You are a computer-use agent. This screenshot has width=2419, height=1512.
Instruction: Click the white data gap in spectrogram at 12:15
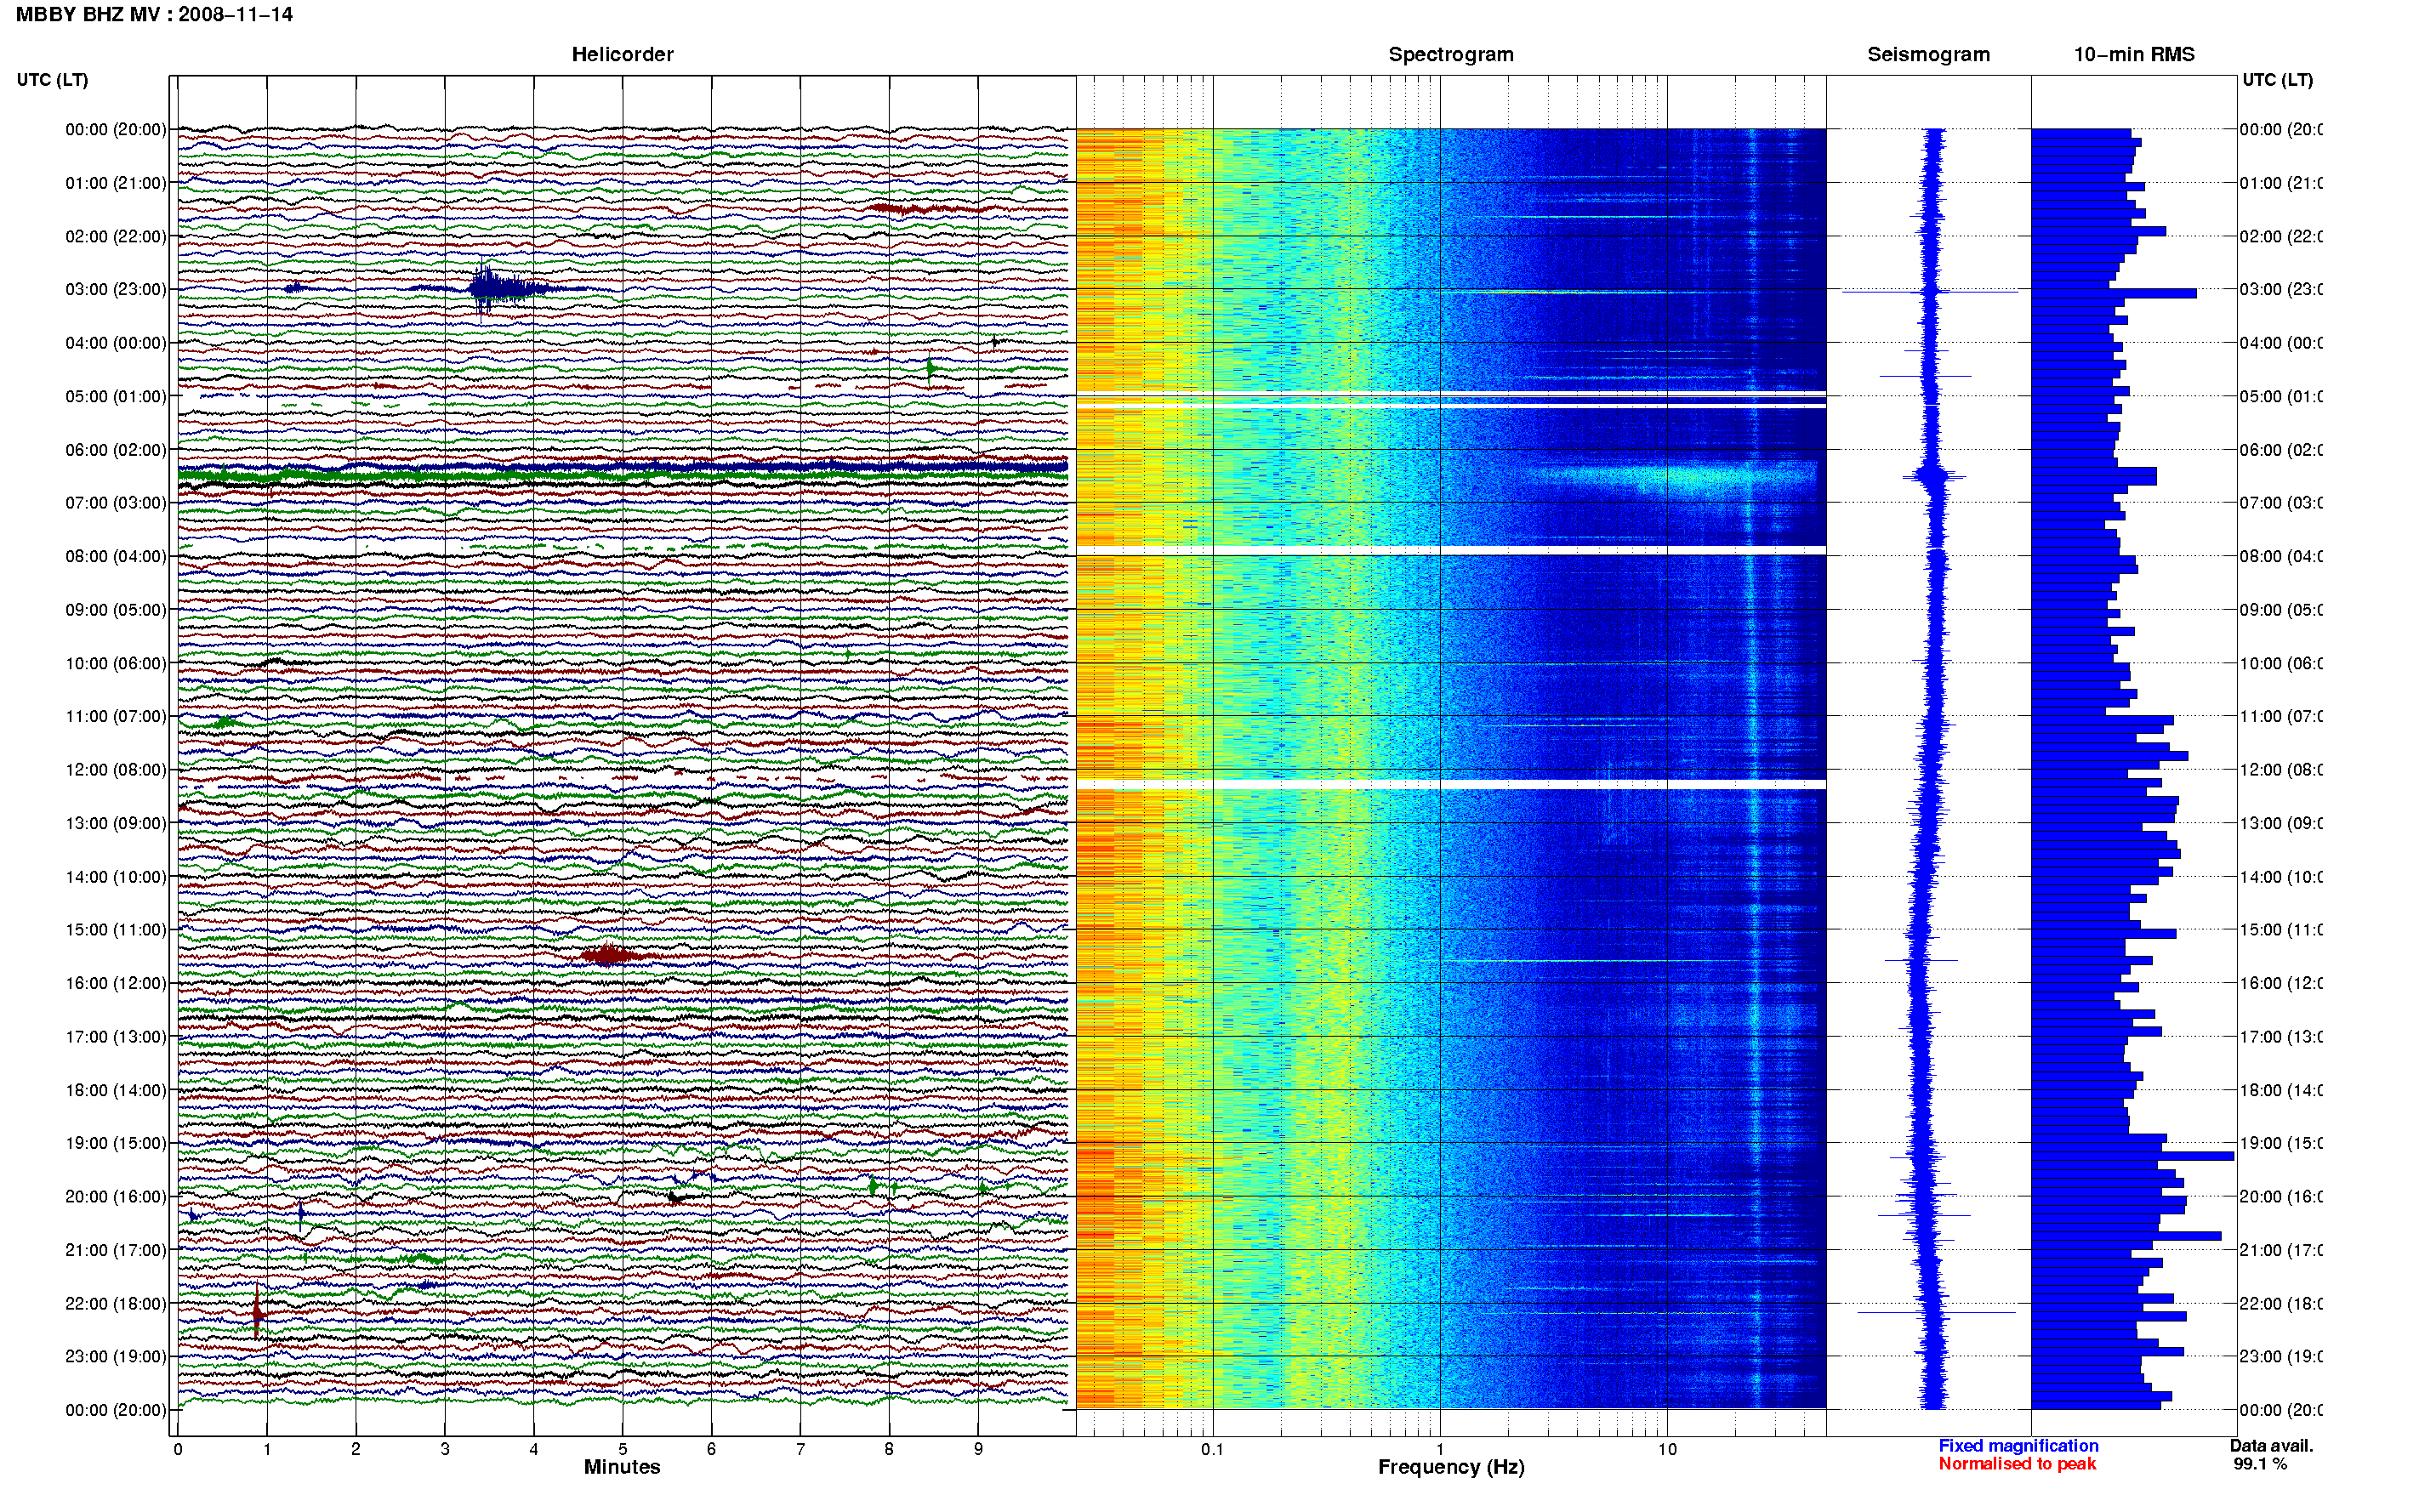click(x=1451, y=784)
